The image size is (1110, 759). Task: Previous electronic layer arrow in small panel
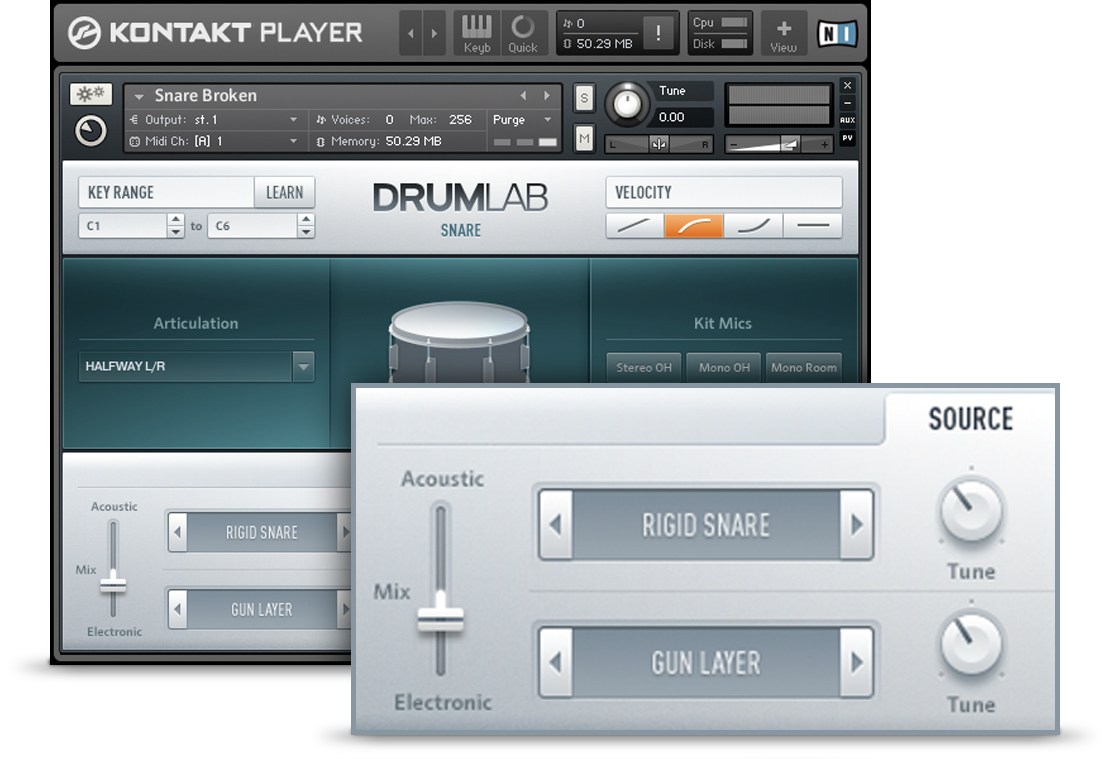178,609
